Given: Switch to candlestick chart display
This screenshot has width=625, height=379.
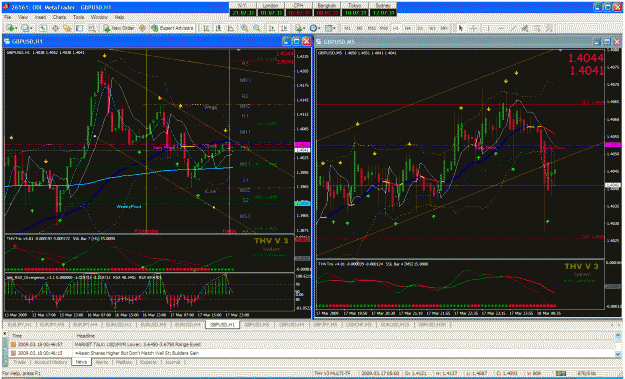Looking at the screenshot, I should (218, 28).
